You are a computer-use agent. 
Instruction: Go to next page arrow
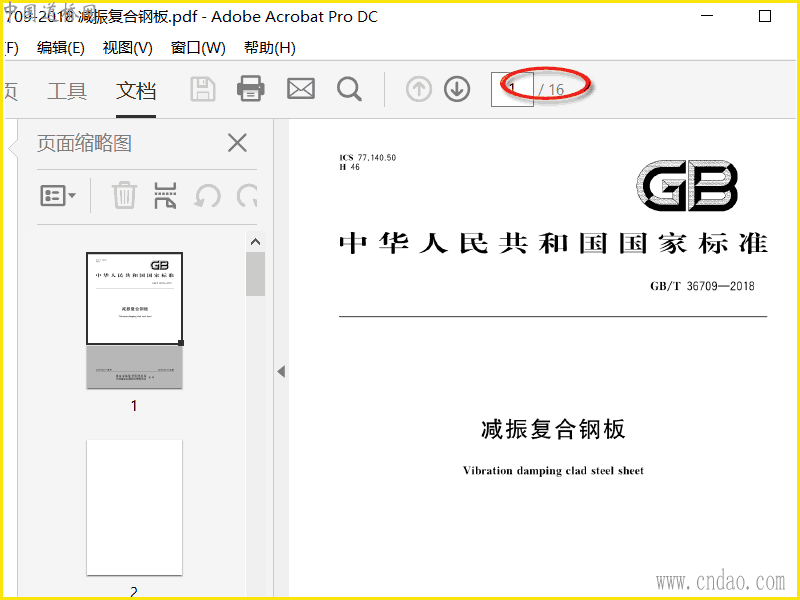pyautogui.click(x=457, y=89)
